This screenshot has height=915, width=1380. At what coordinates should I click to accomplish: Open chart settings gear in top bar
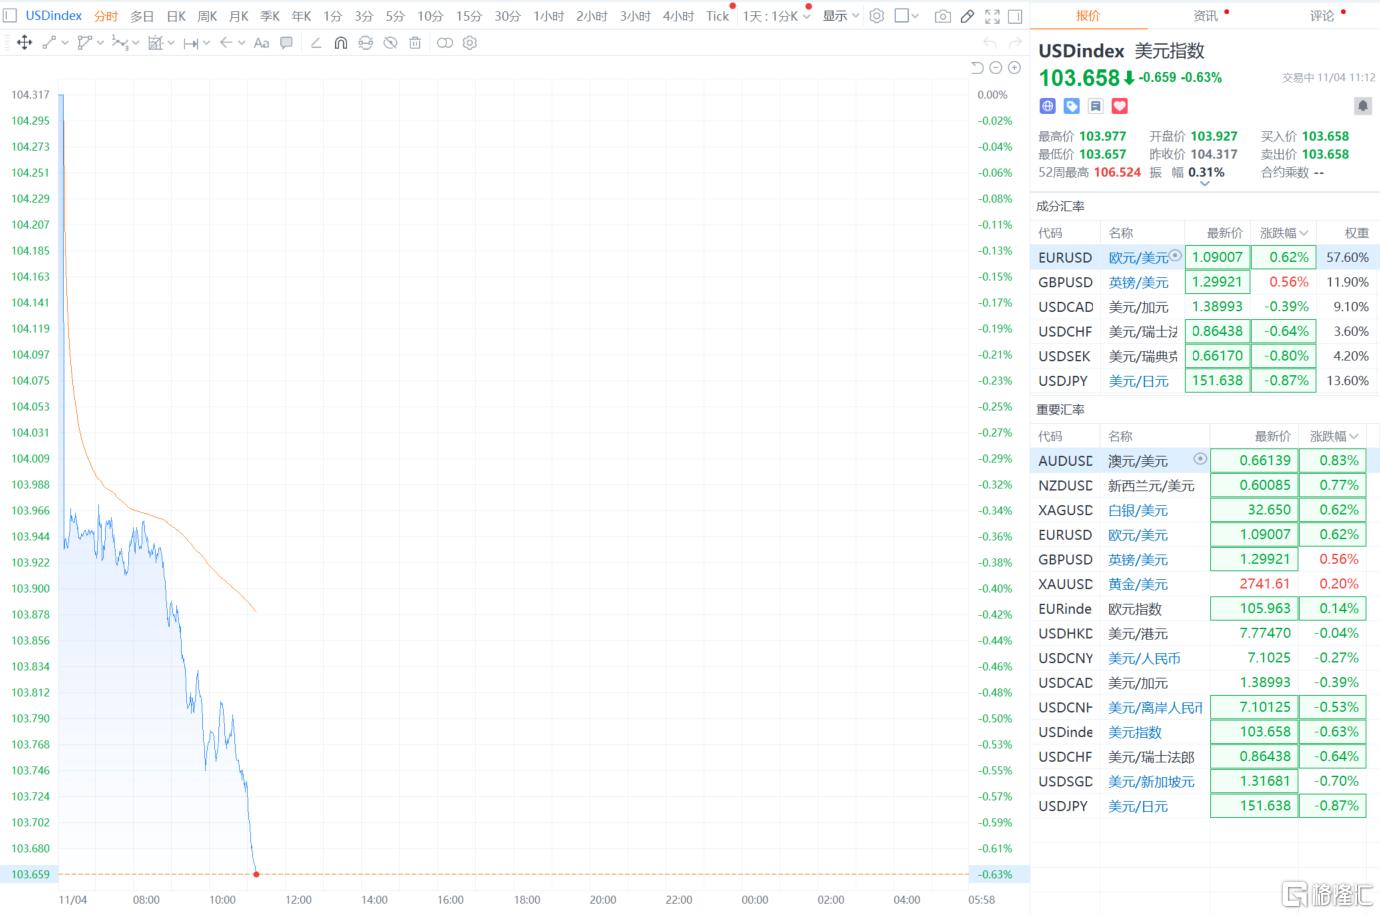pyautogui.click(x=877, y=16)
